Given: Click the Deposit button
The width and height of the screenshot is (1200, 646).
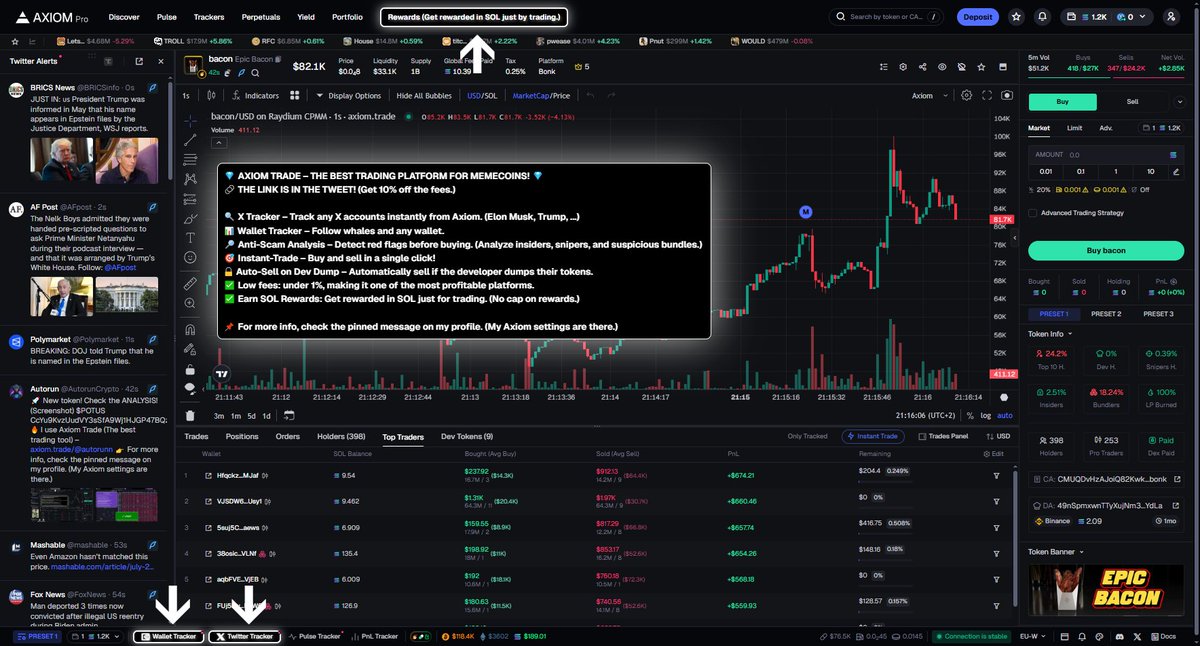Looking at the screenshot, I should [x=978, y=17].
